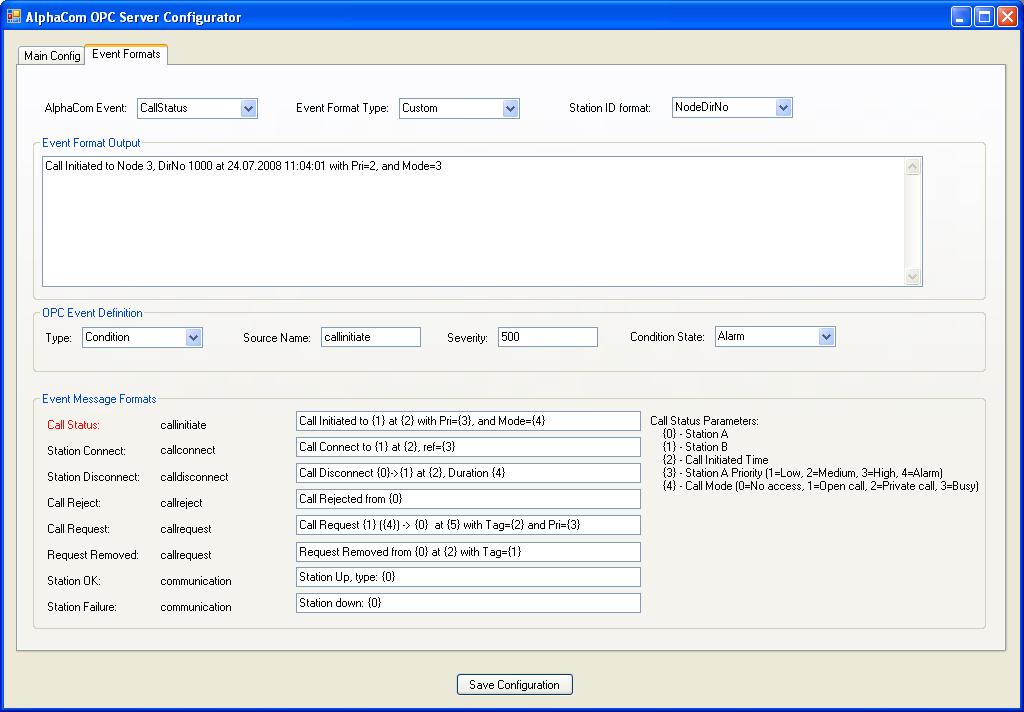
Task: Click the Station Failure format field
Action: pos(468,603)
